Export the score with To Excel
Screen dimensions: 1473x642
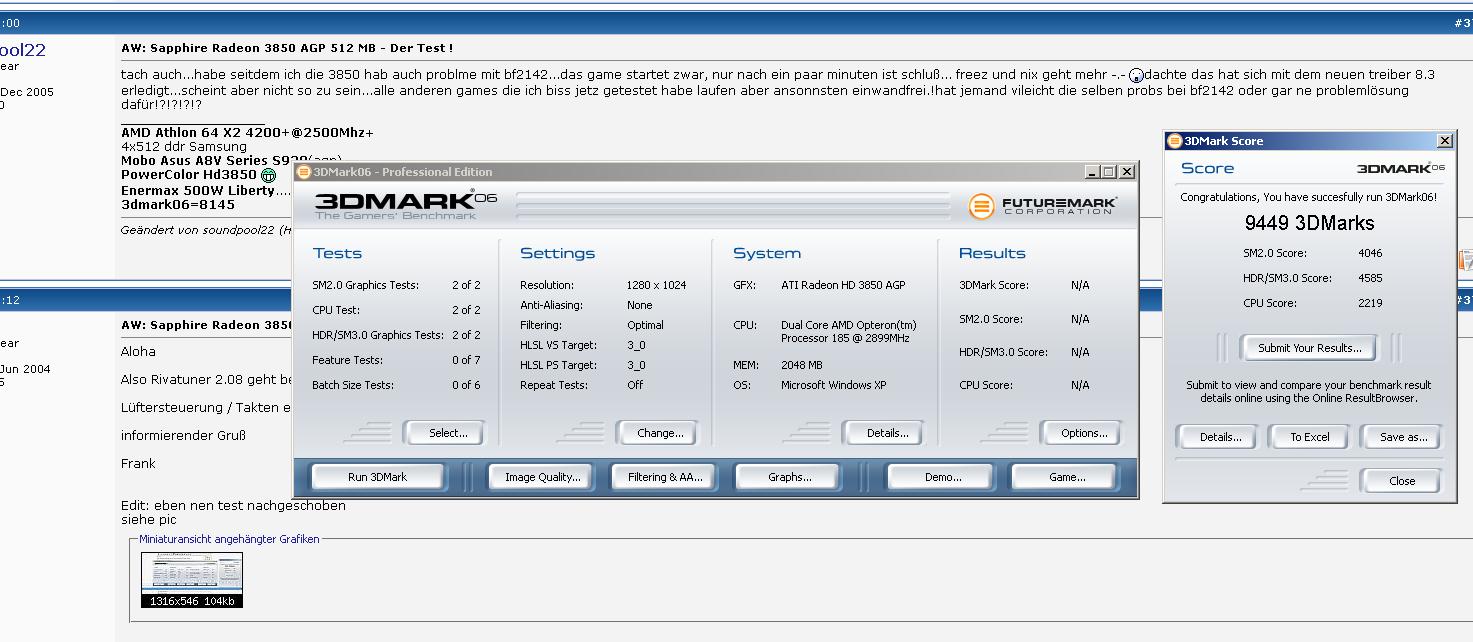[x=1309, y=437]
